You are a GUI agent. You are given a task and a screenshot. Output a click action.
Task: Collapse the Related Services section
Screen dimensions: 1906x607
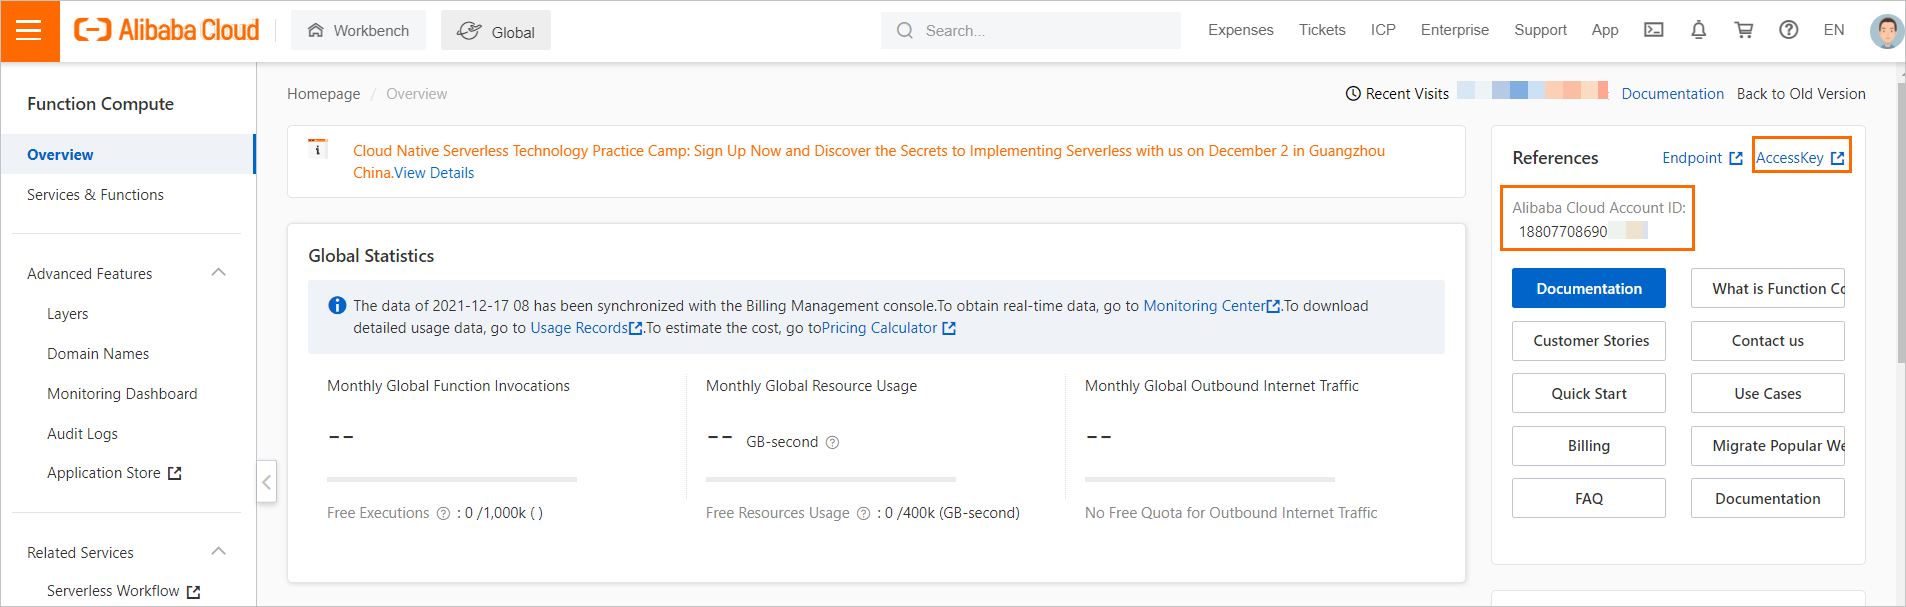pos(219,552)
